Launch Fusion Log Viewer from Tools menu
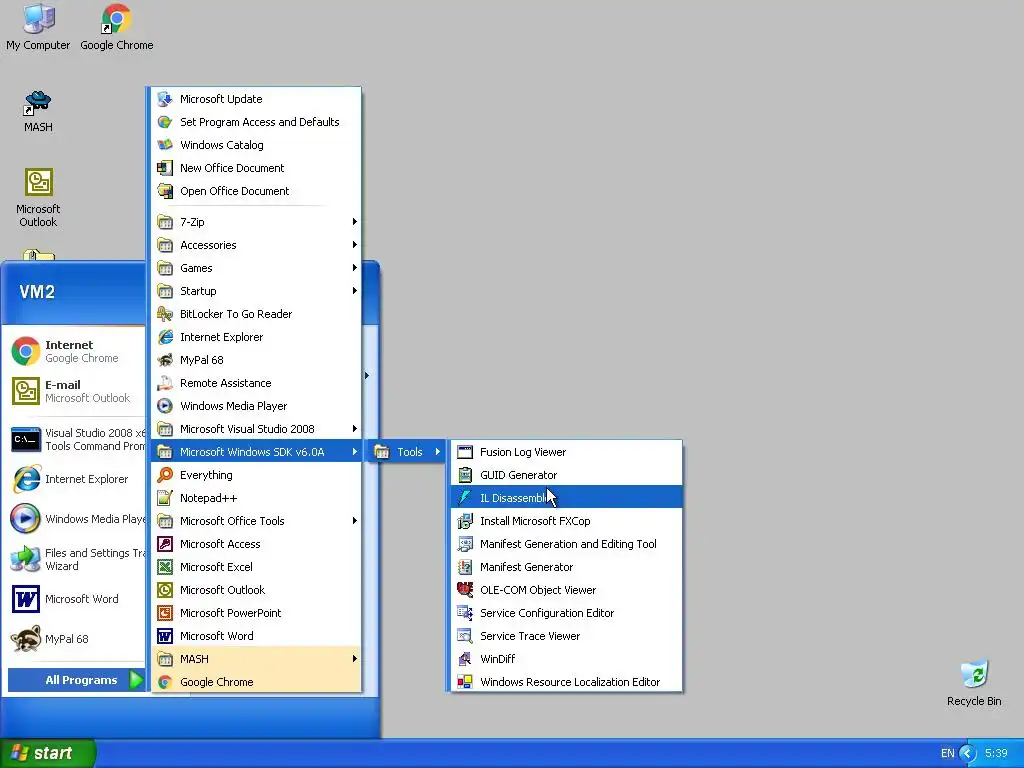1024x768 pixels. coord(566,452)
